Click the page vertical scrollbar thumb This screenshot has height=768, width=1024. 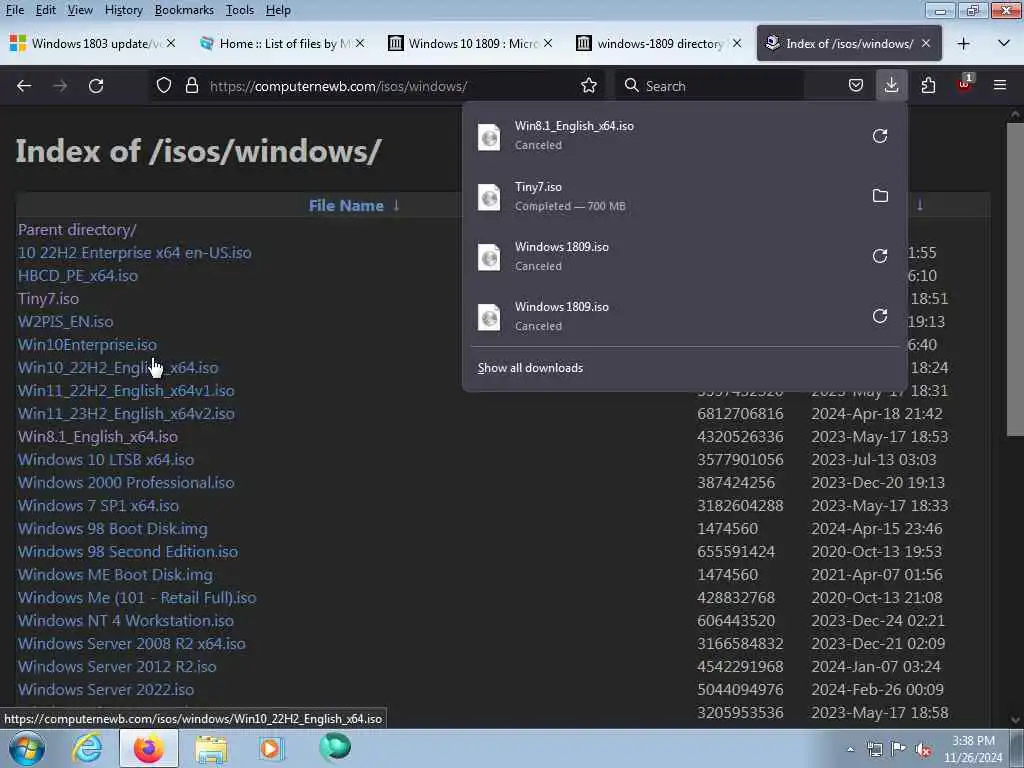1015,278
